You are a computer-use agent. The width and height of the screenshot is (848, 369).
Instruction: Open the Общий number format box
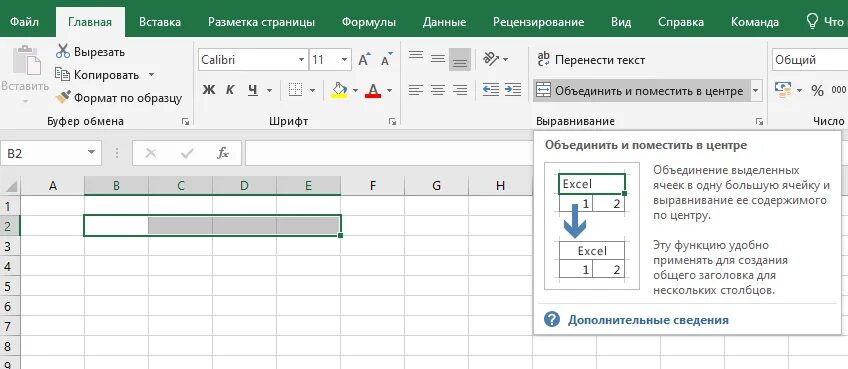810,60
